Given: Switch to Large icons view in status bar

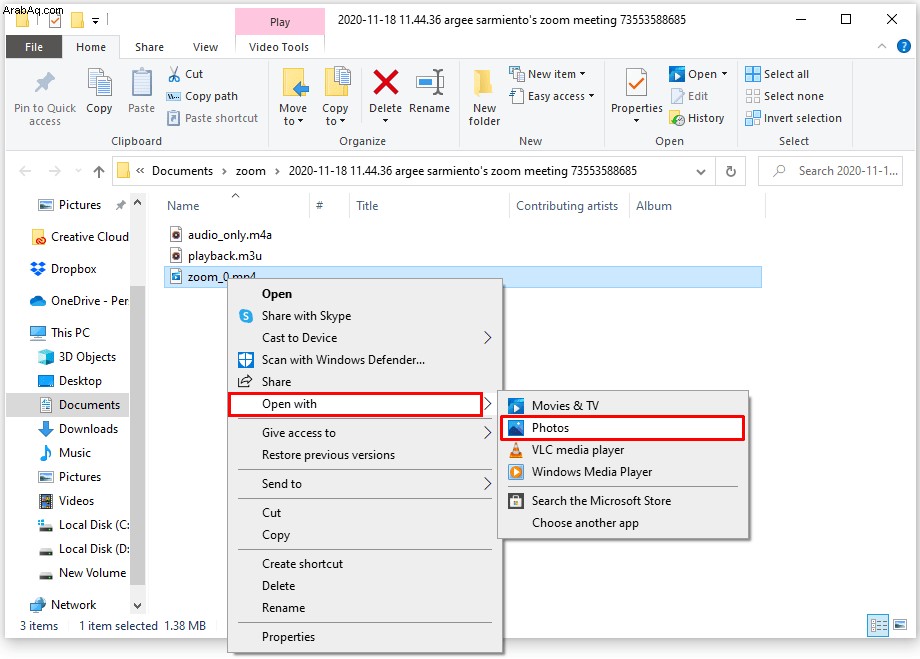Looking at the screenshot, I should (900, 624).
